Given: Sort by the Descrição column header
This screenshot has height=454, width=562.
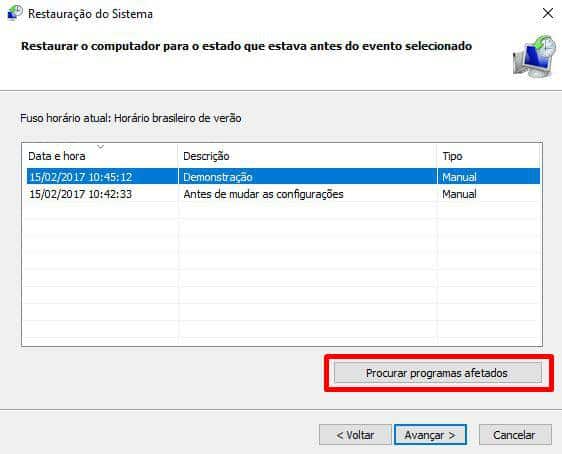Looking at the screenshot, I should (307, 156).
